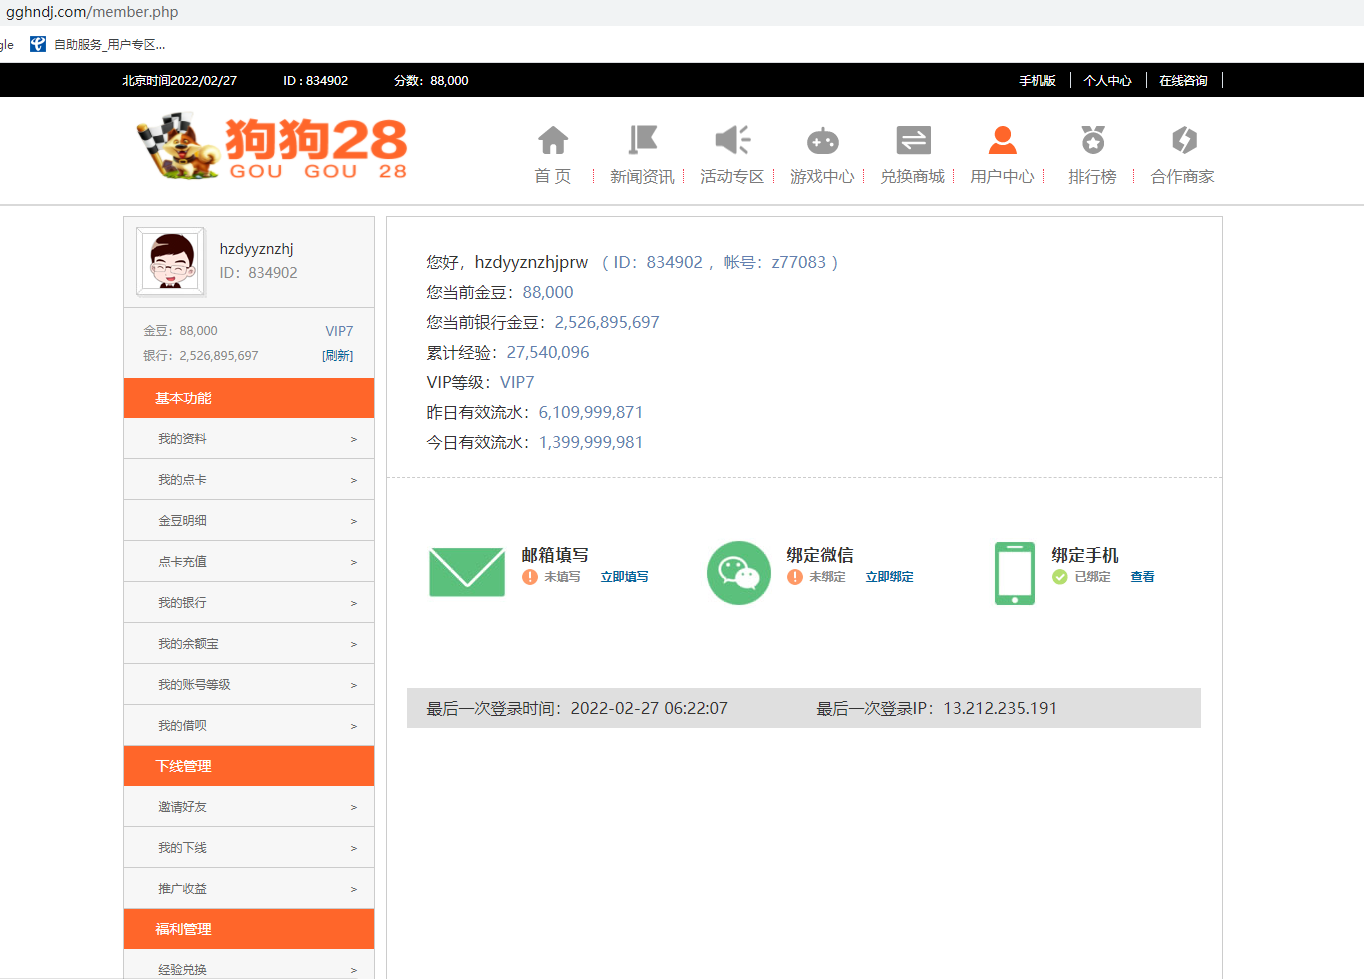Switch to 手机版 in top bar
The width and height of the screenshot is (1364, 979).
[1037, 81]
